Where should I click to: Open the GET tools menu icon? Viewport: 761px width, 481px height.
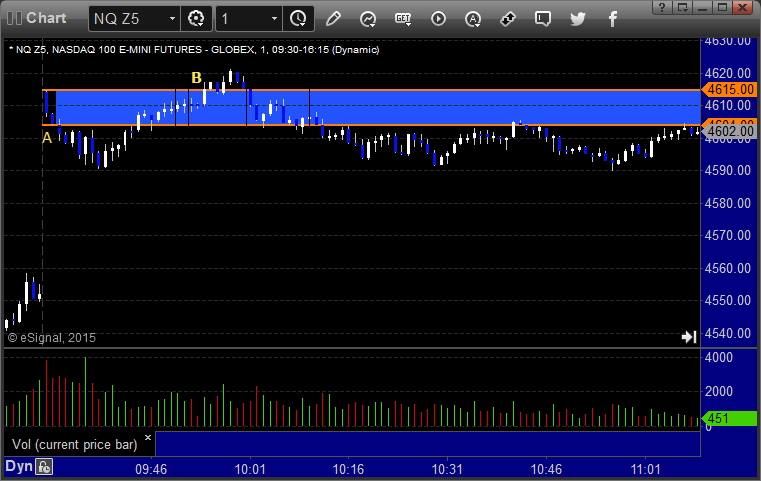pos(403,19)
